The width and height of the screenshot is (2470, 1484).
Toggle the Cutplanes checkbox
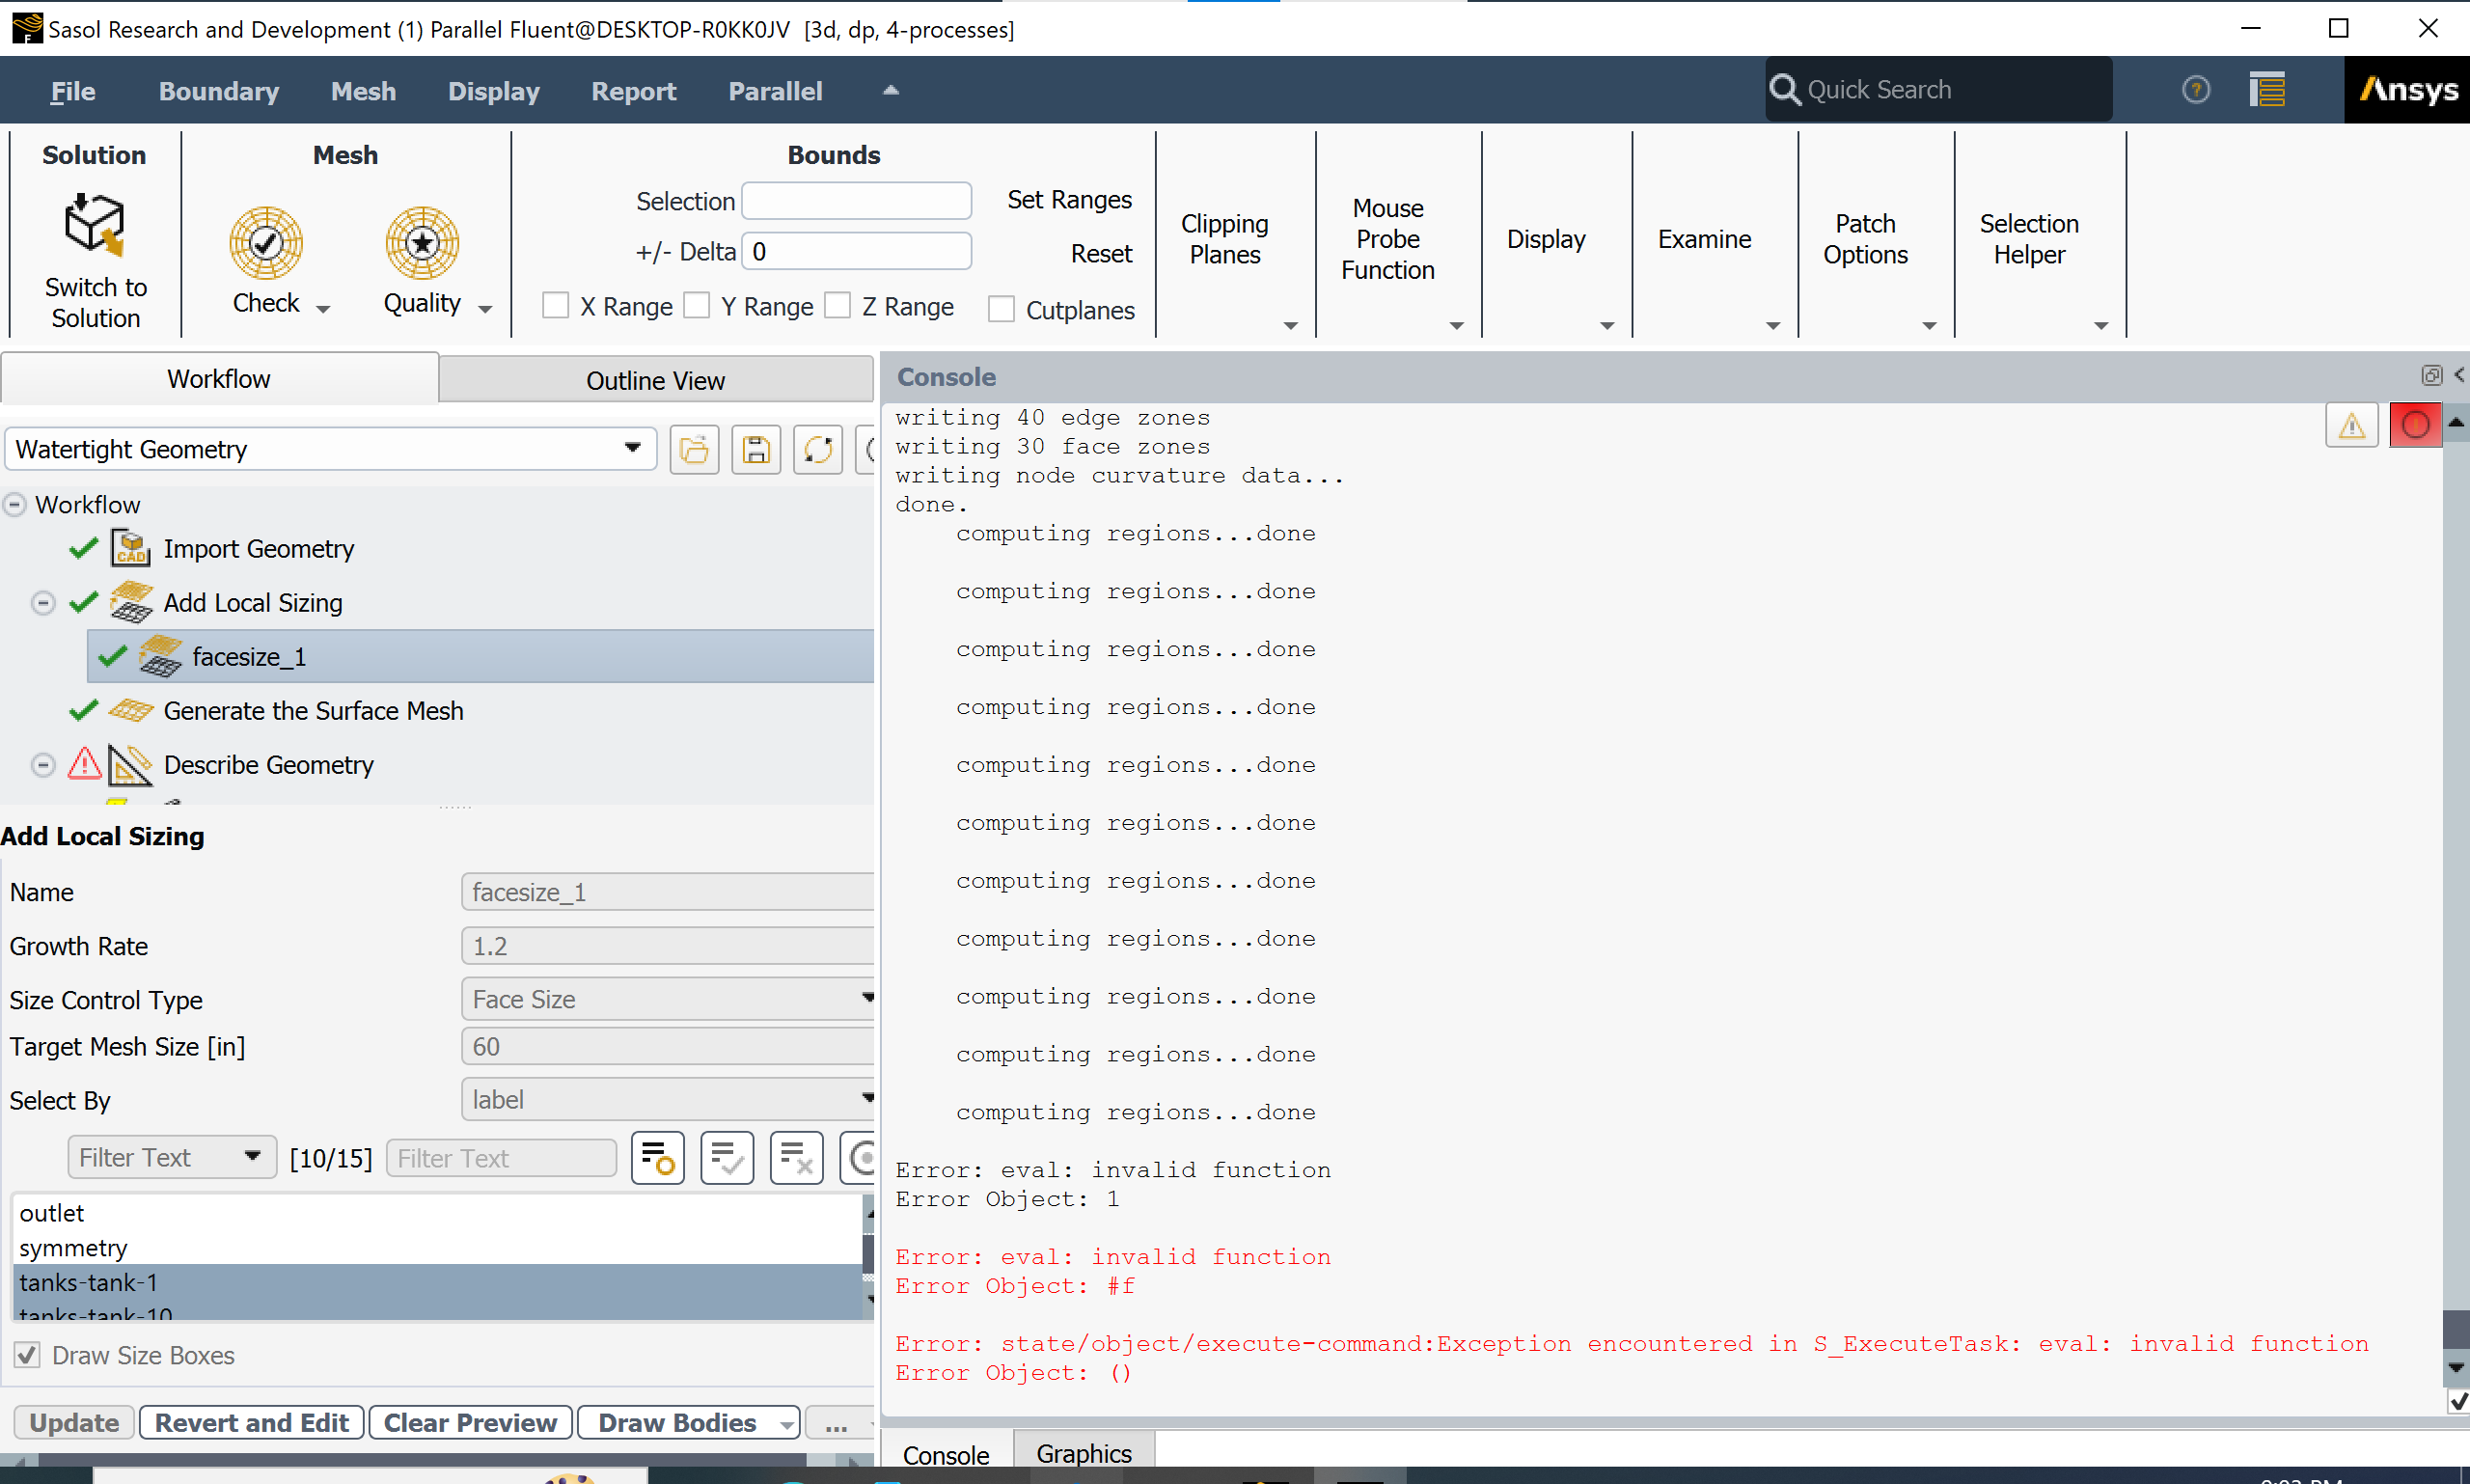pos(1001,309)
